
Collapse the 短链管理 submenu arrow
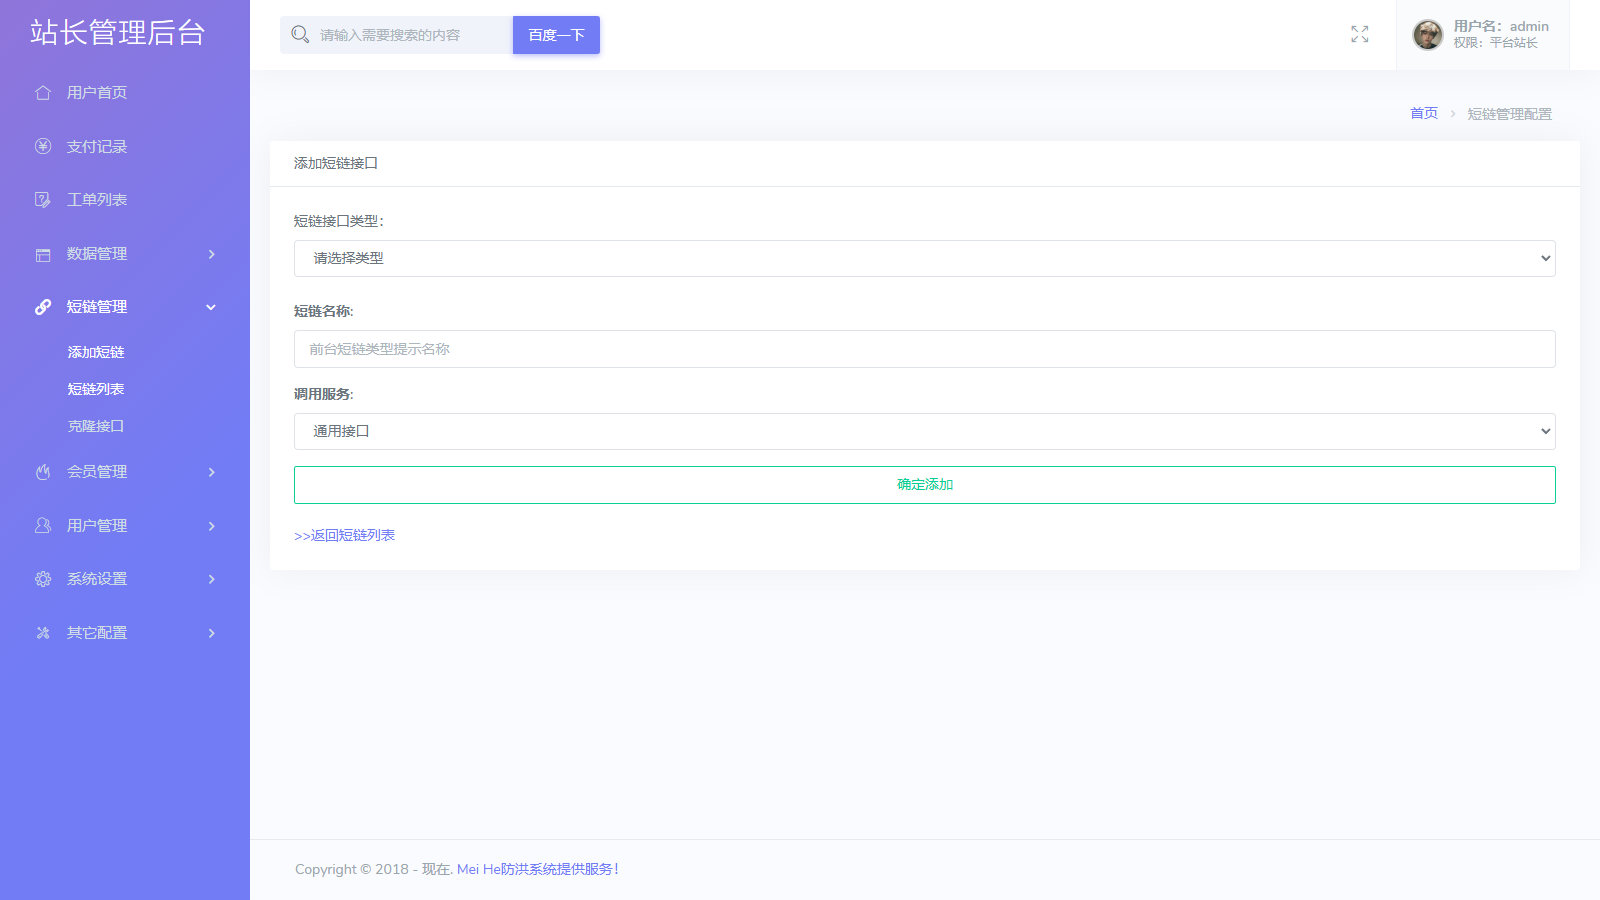[211, 307]
